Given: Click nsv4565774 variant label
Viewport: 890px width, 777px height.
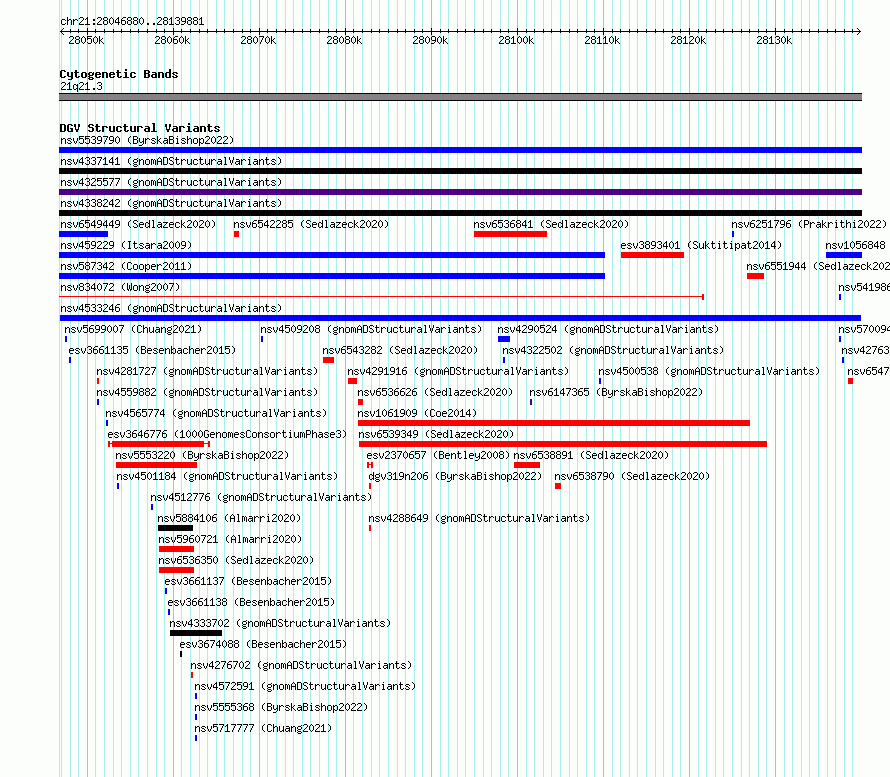Looking at the screenshot, I should pos(216,413).
